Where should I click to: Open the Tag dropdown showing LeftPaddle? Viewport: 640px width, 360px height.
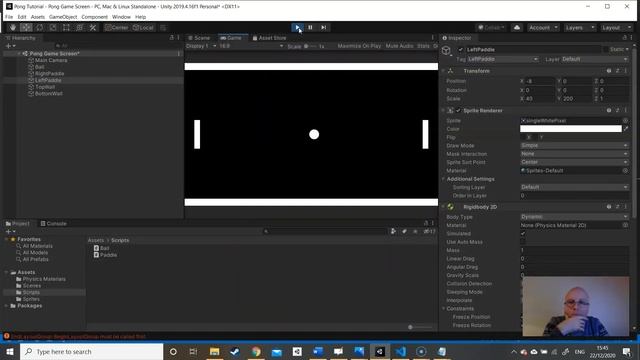(502, 59)
